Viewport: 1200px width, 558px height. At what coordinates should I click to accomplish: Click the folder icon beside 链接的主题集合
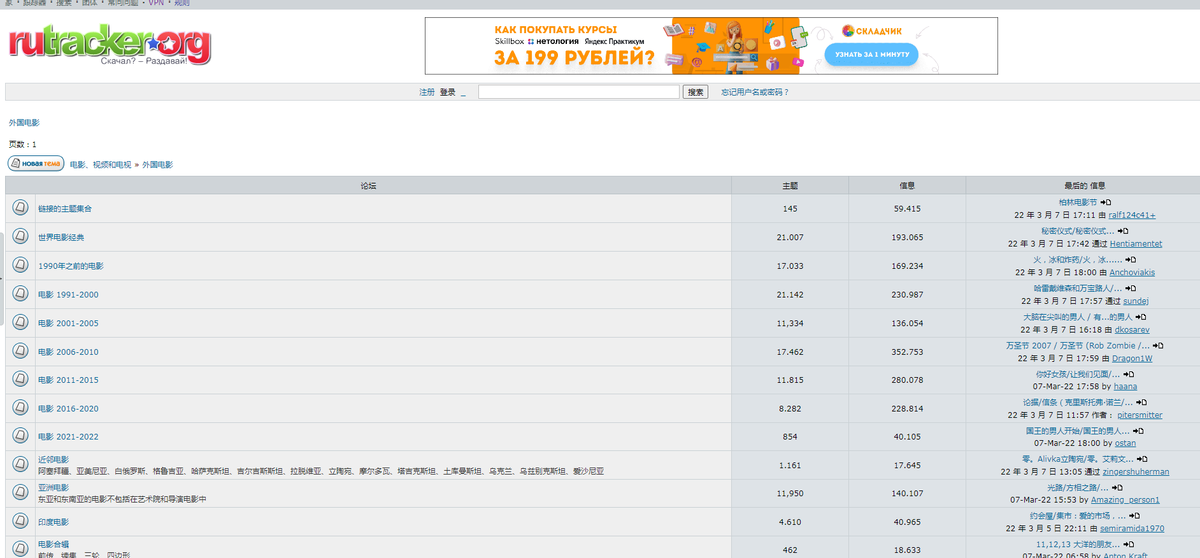click(20, 208)
